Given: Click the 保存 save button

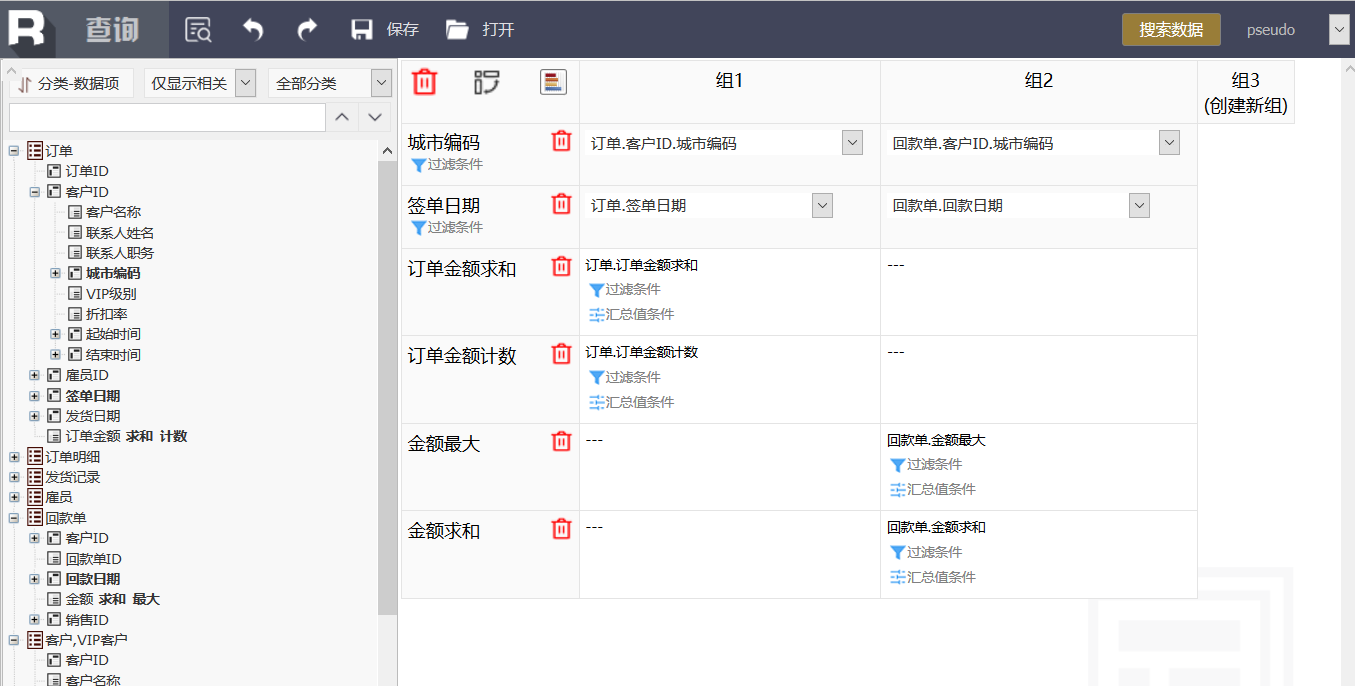Looking at the screenshot, I should click(x=385, y=30).
